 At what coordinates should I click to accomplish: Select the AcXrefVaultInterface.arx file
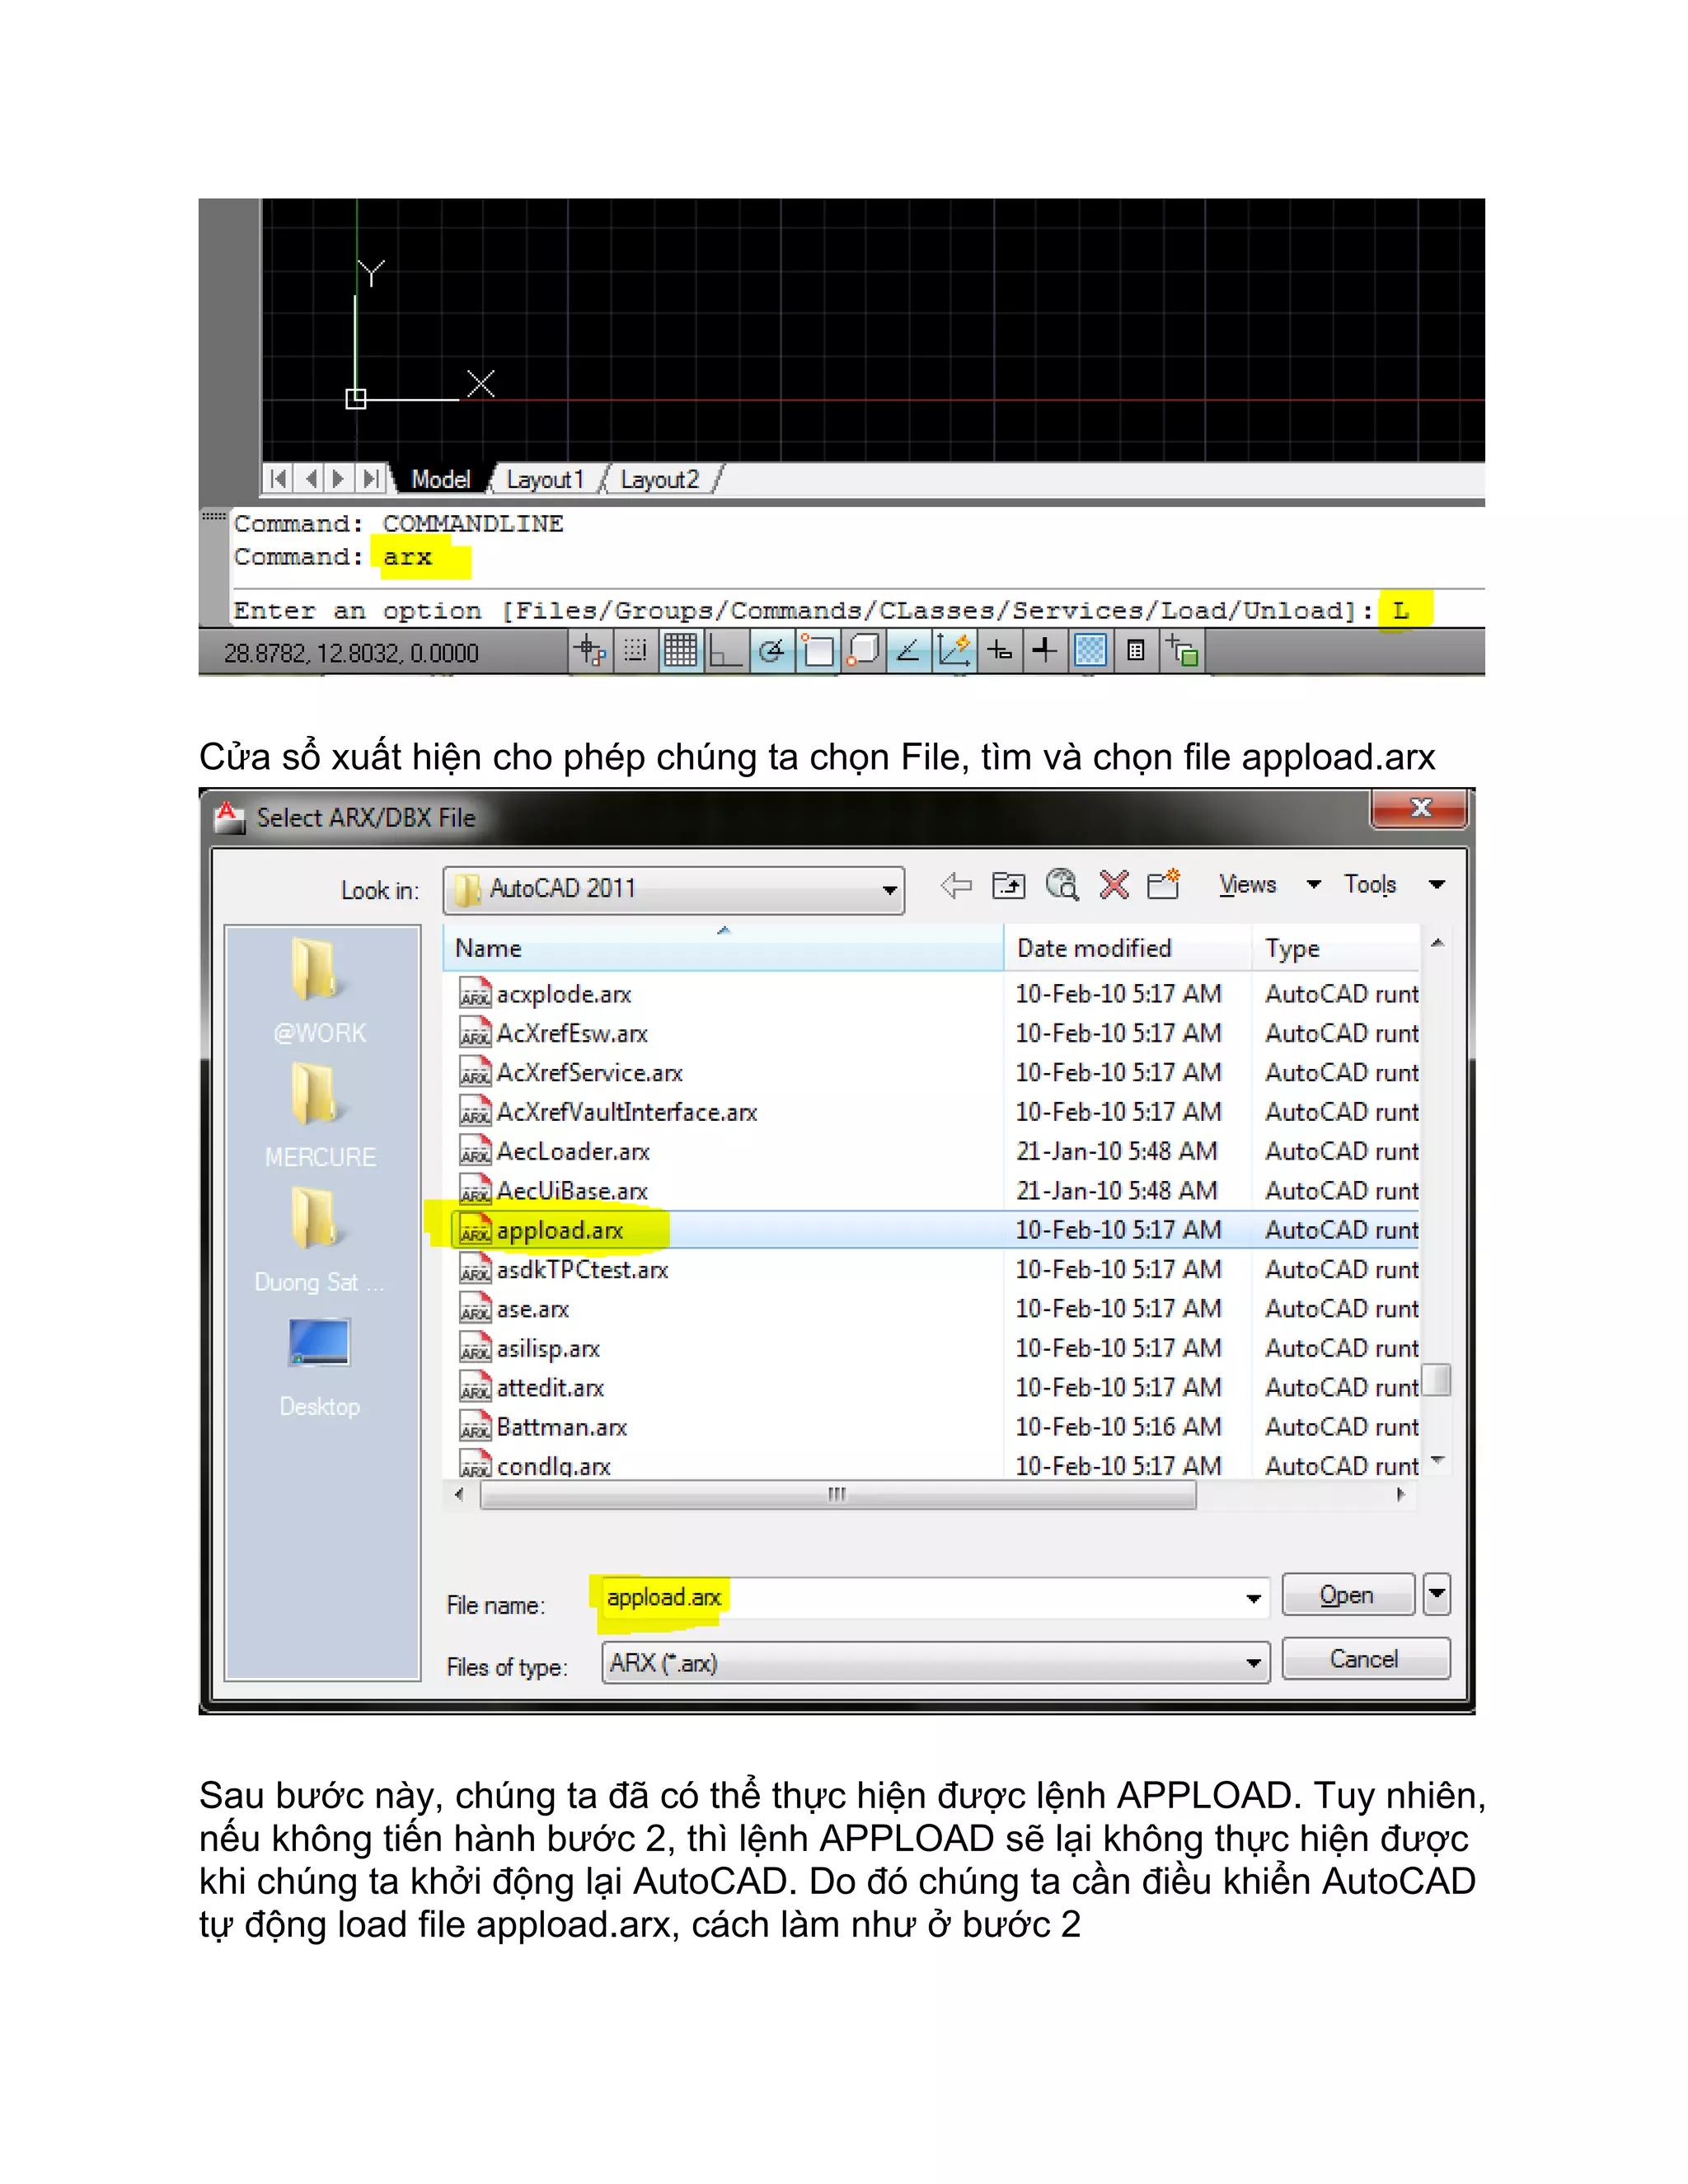(x=932, y=1112)
